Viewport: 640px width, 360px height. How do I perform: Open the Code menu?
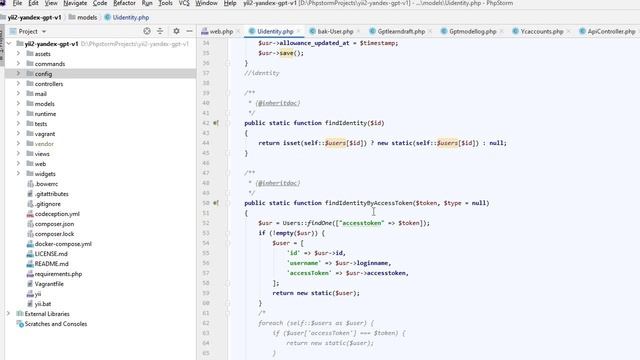pos(100,3)
